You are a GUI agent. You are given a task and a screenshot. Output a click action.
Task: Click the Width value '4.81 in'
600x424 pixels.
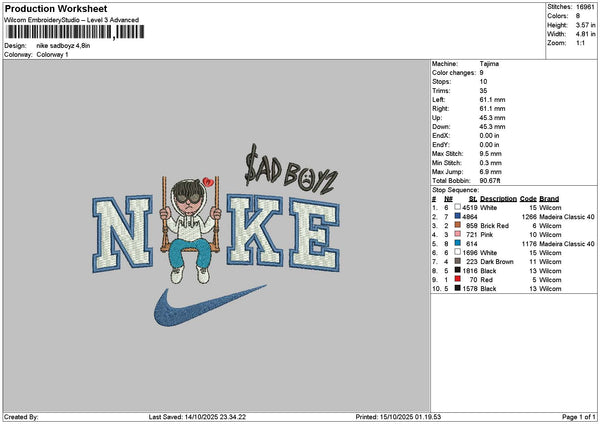(x=585, y=34)
